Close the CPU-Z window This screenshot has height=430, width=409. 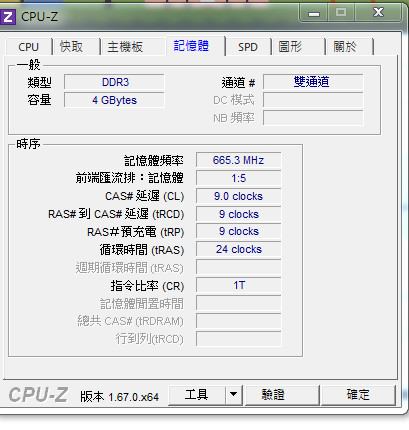pyautogui.click(x=378, y=13)
